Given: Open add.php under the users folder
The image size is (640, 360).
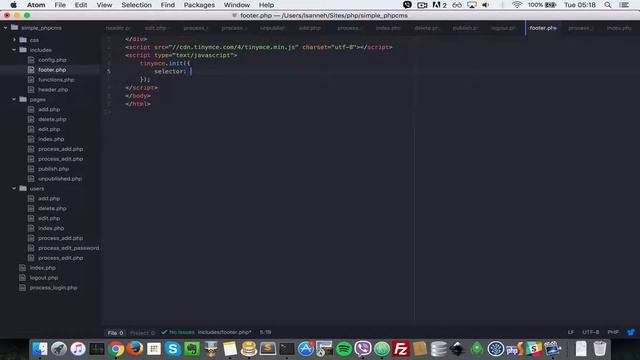Looking at the screenshot, I should 49,198.
